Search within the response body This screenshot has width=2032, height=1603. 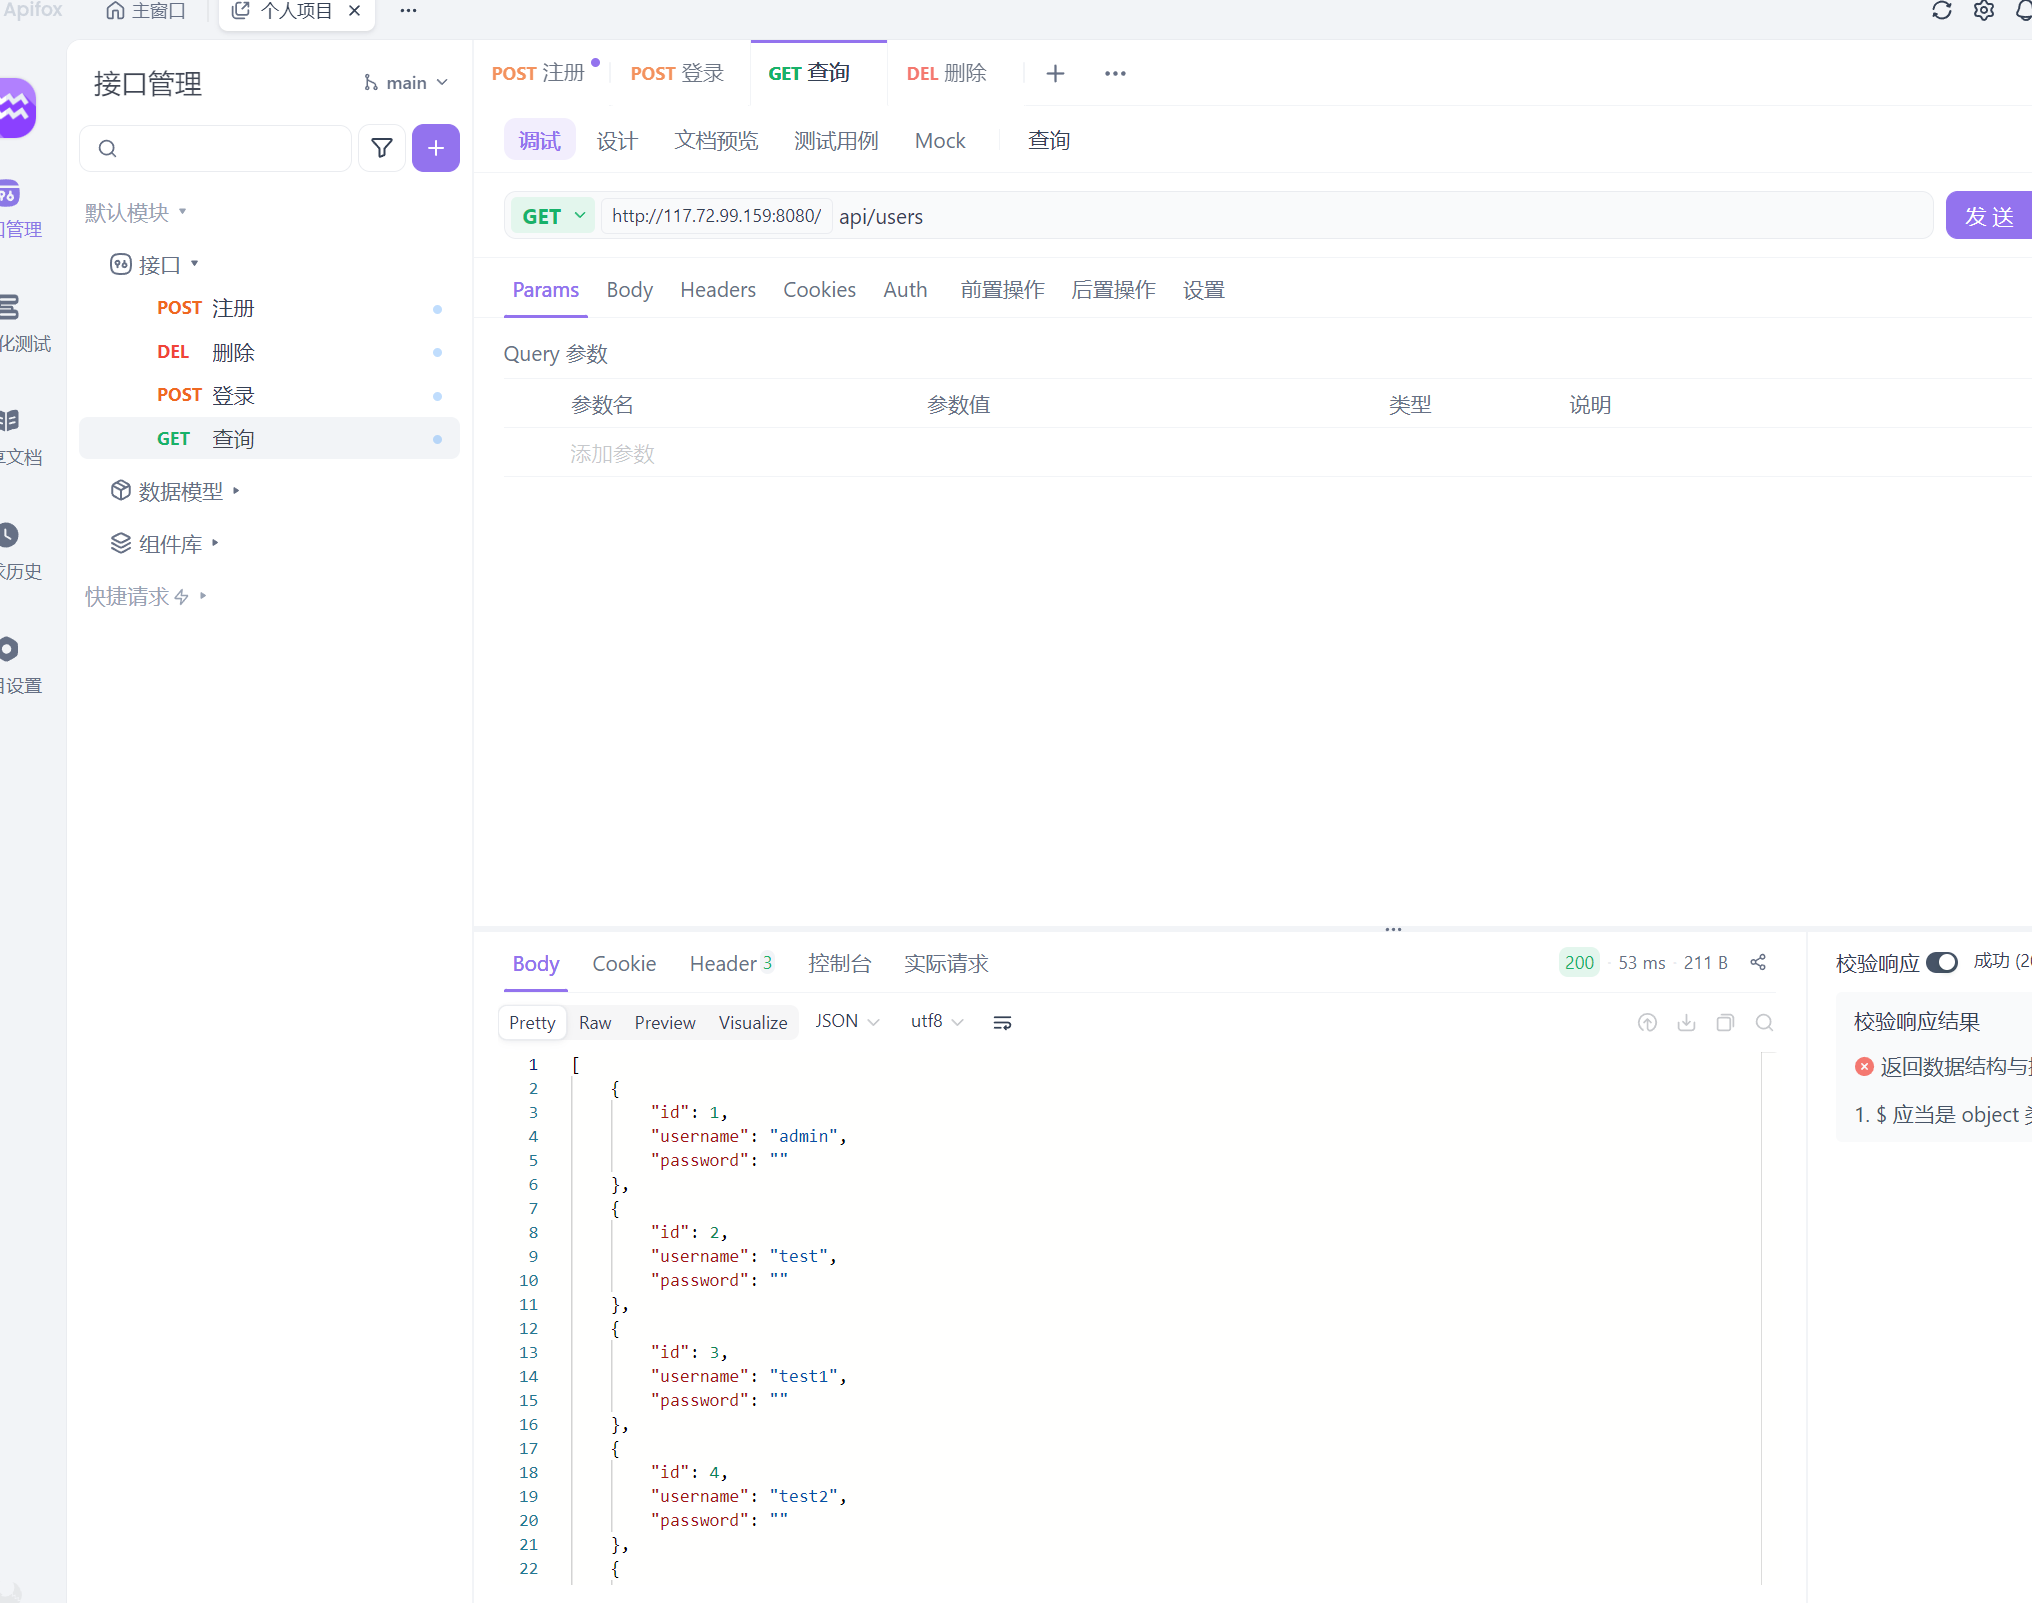coord(1764,1022)
